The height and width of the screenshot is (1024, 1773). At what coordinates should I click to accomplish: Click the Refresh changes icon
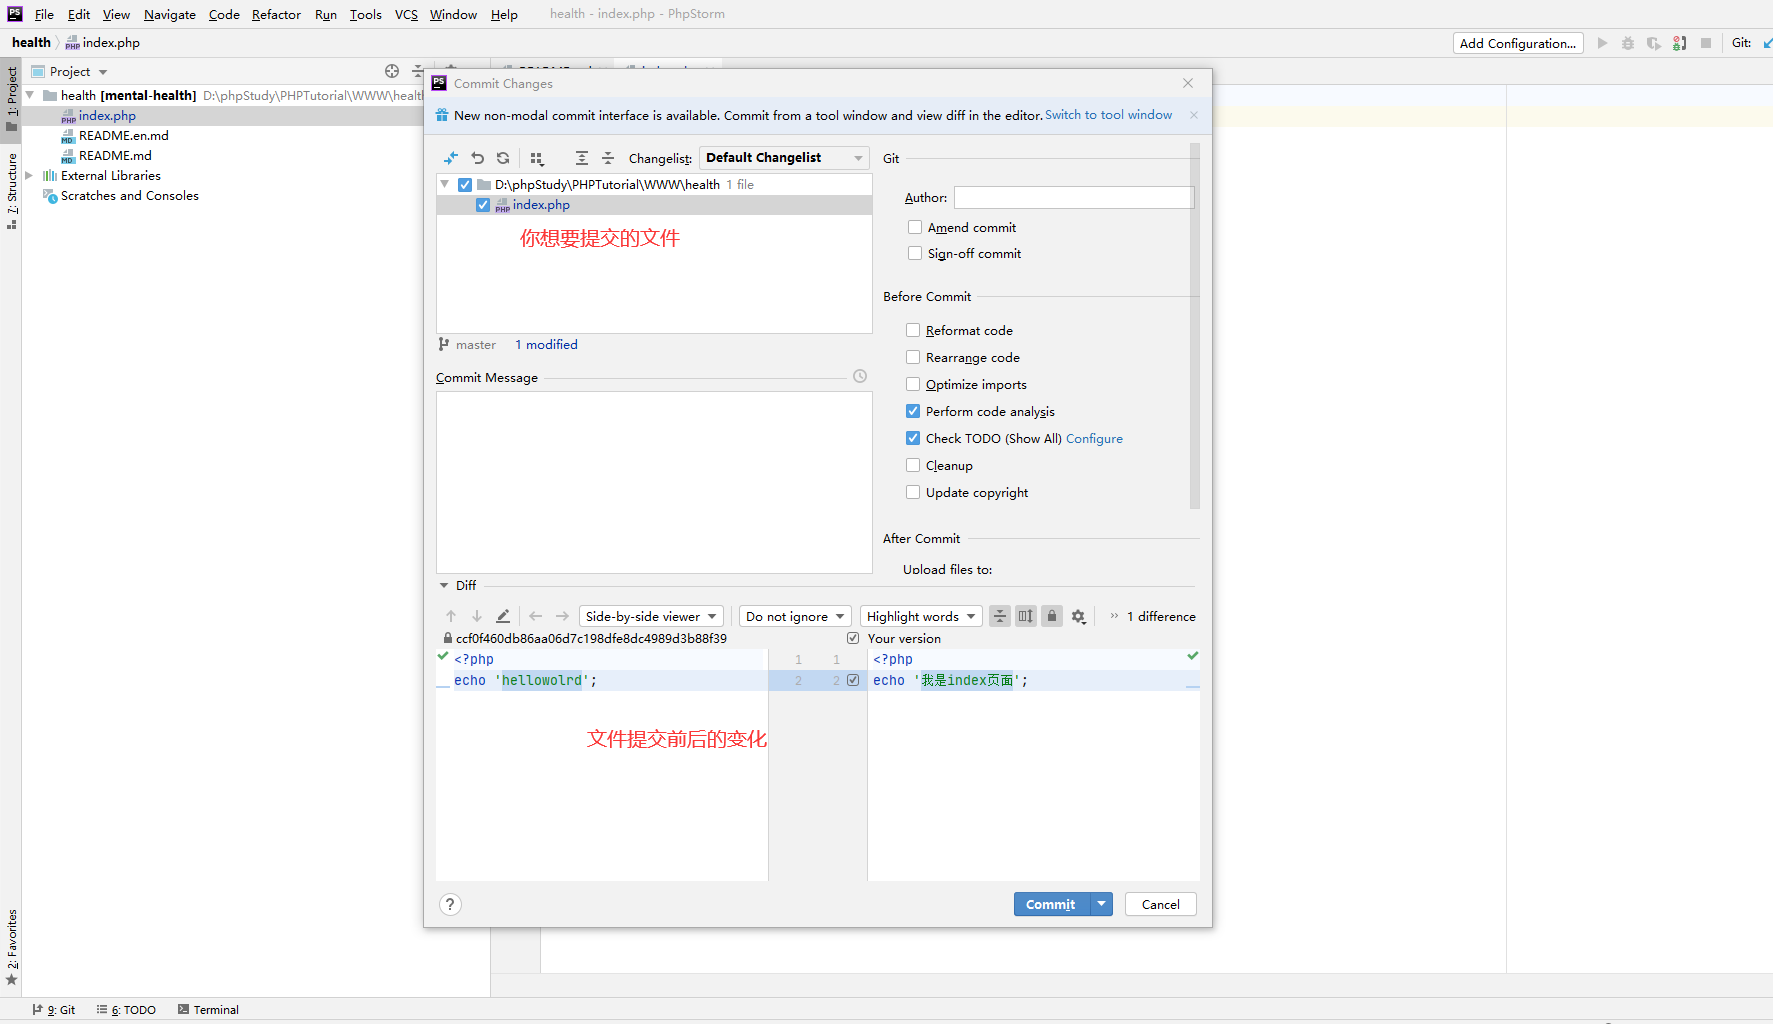click(x=503, y=158)
